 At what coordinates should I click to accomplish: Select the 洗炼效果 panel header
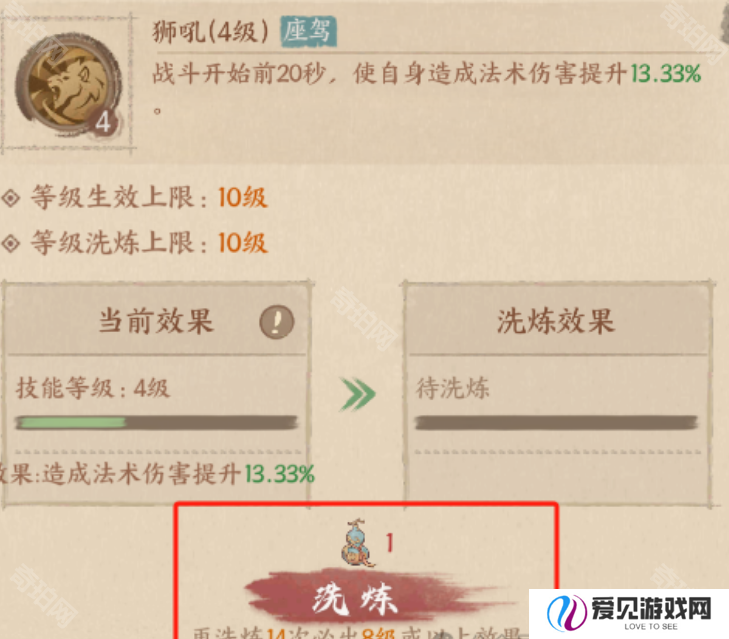click(556, 321)
